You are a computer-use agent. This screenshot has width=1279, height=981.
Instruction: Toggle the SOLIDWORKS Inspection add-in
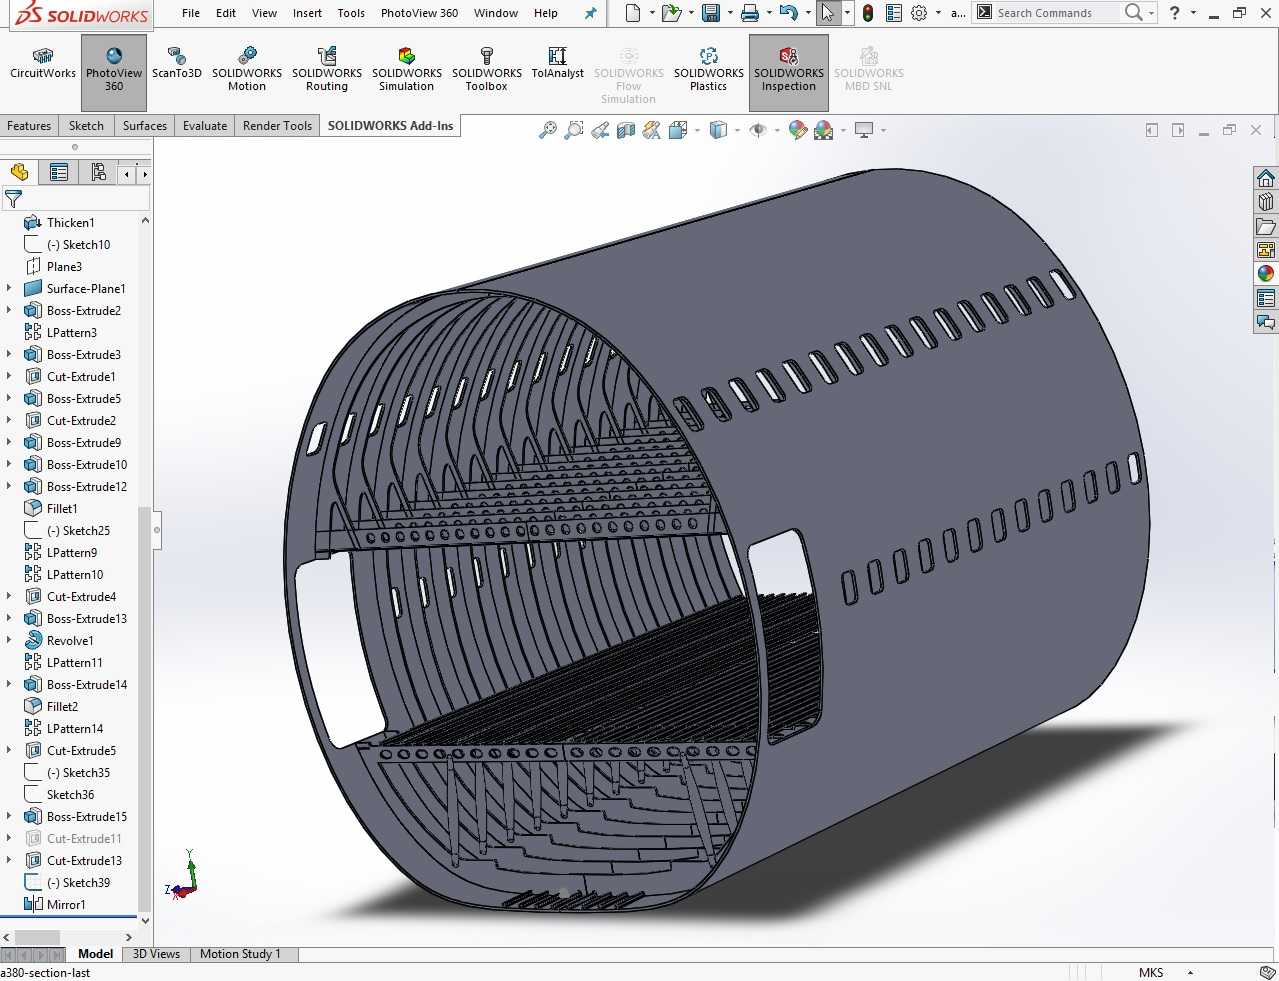789,71
